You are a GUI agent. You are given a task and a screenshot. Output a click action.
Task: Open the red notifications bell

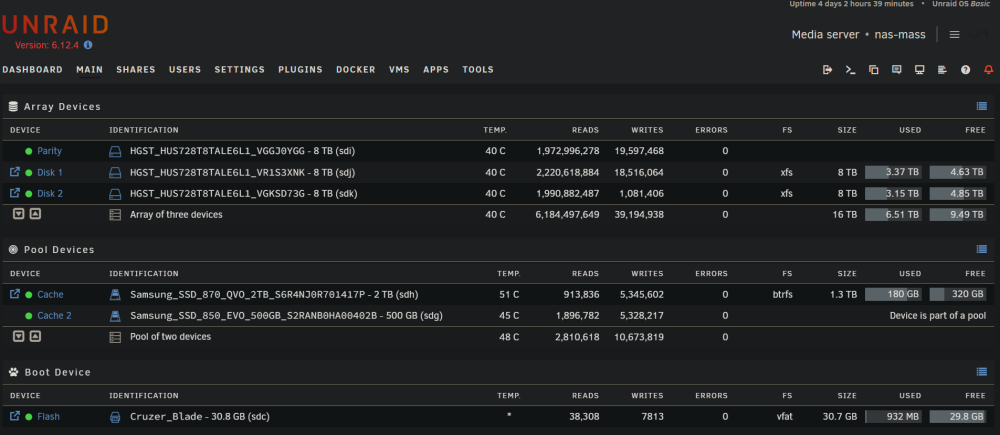click(989, 70)
